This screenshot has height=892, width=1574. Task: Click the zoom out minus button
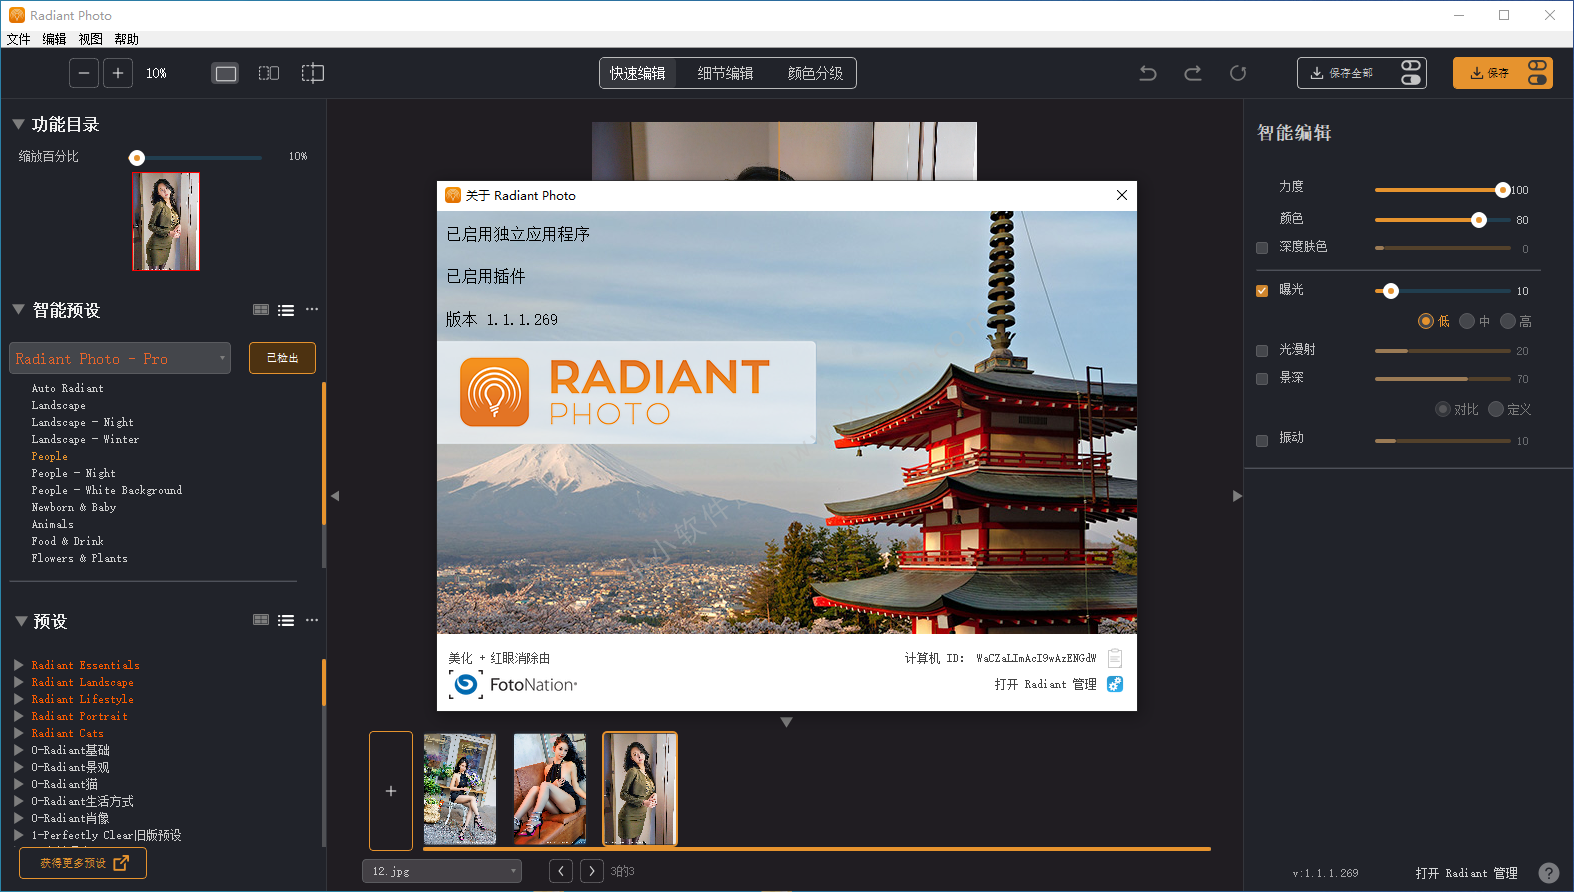[84, 73]
